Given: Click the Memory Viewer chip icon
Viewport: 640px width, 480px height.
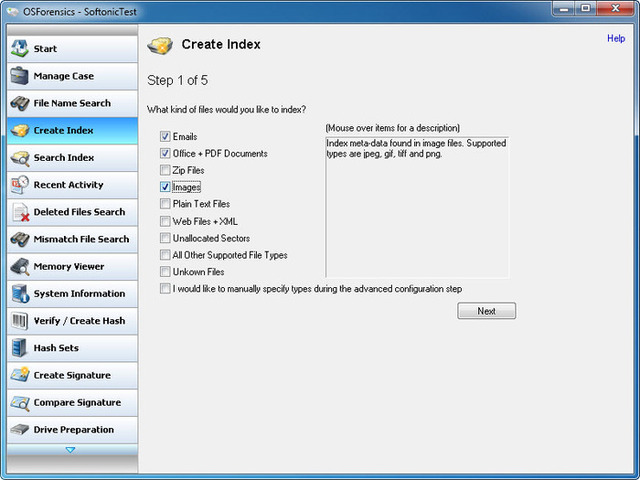Looking at the screenshot, I should click(x=20, y=267).
